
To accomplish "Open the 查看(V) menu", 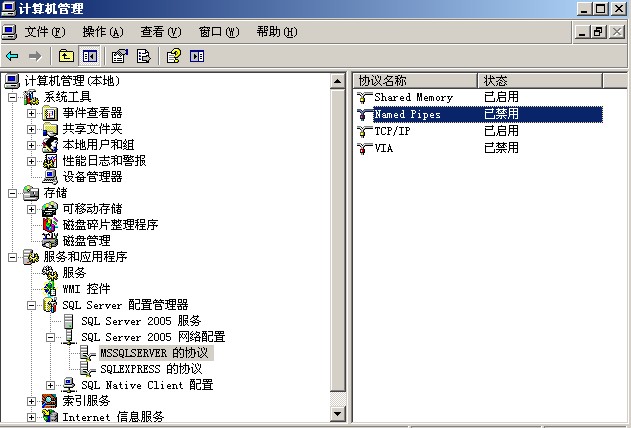I will click(x=161, y=32).
